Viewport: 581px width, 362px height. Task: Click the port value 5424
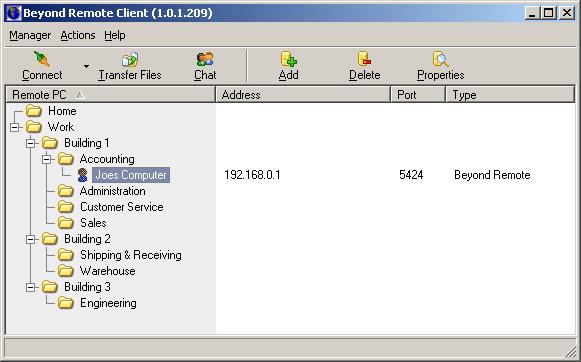411,175
